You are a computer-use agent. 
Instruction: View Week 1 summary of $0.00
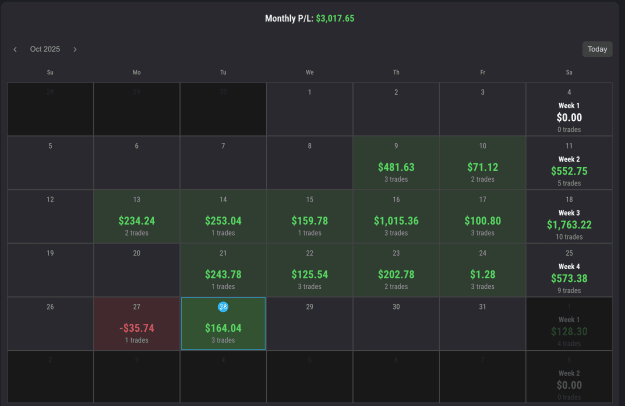pyautogui.click(x=569, y=109)
